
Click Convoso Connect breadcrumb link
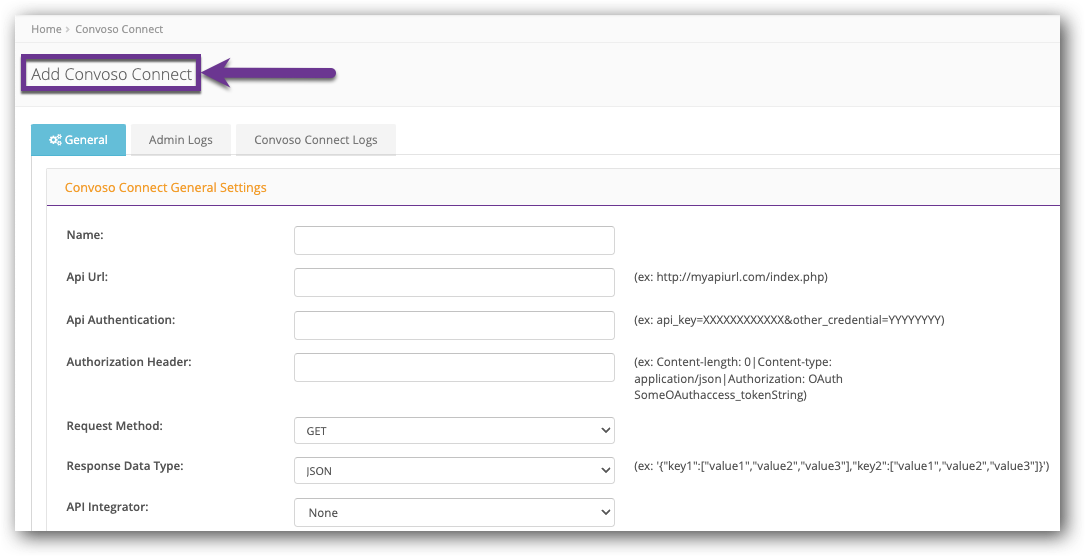tap(119, 29)
